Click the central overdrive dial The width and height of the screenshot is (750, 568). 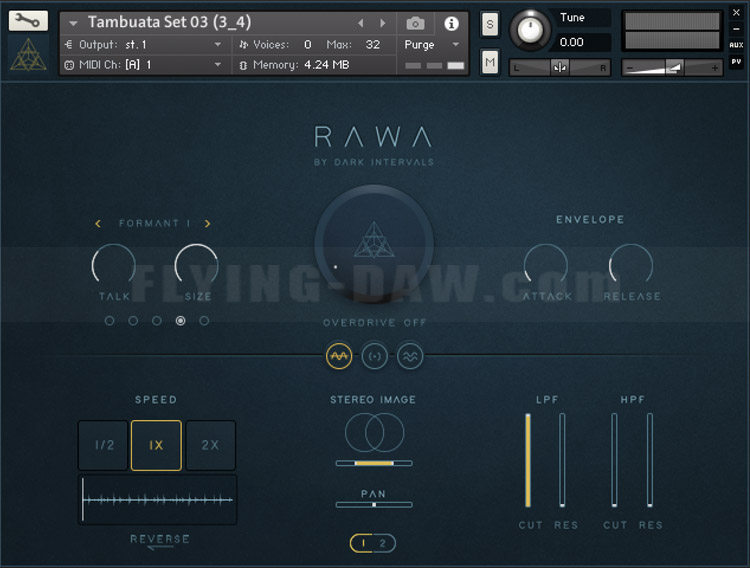point(374,244)
